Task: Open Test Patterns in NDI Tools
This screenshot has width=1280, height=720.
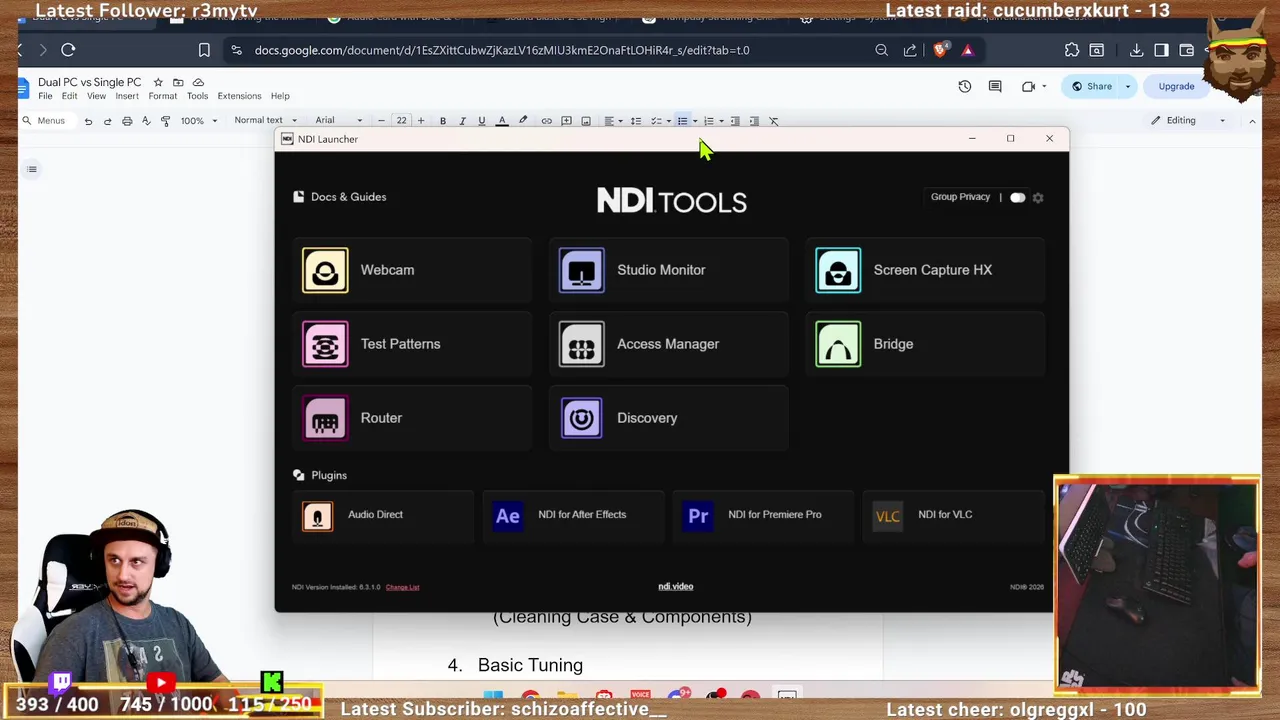Action: (x=412, y=344)
